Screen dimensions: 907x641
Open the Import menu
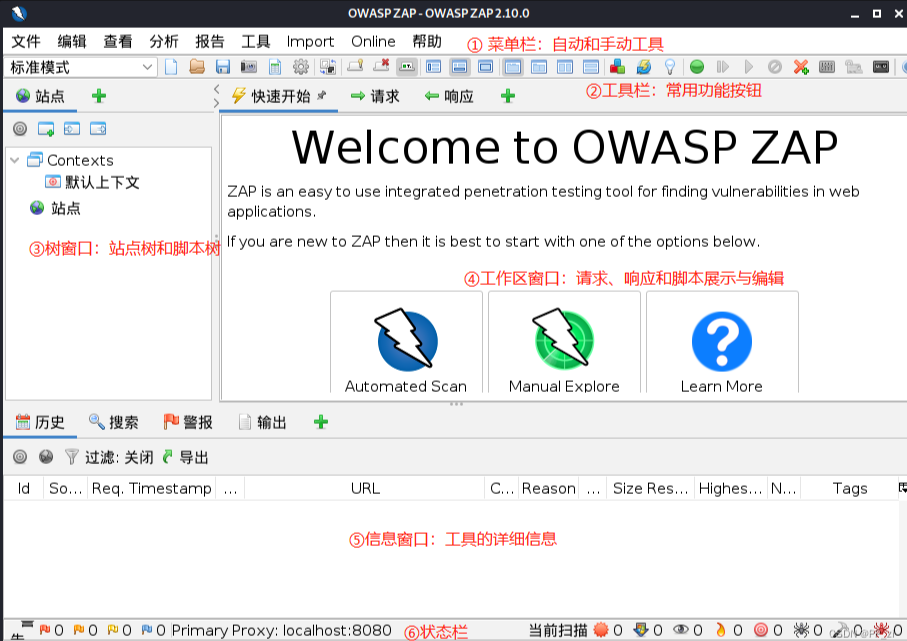point(310,42)
